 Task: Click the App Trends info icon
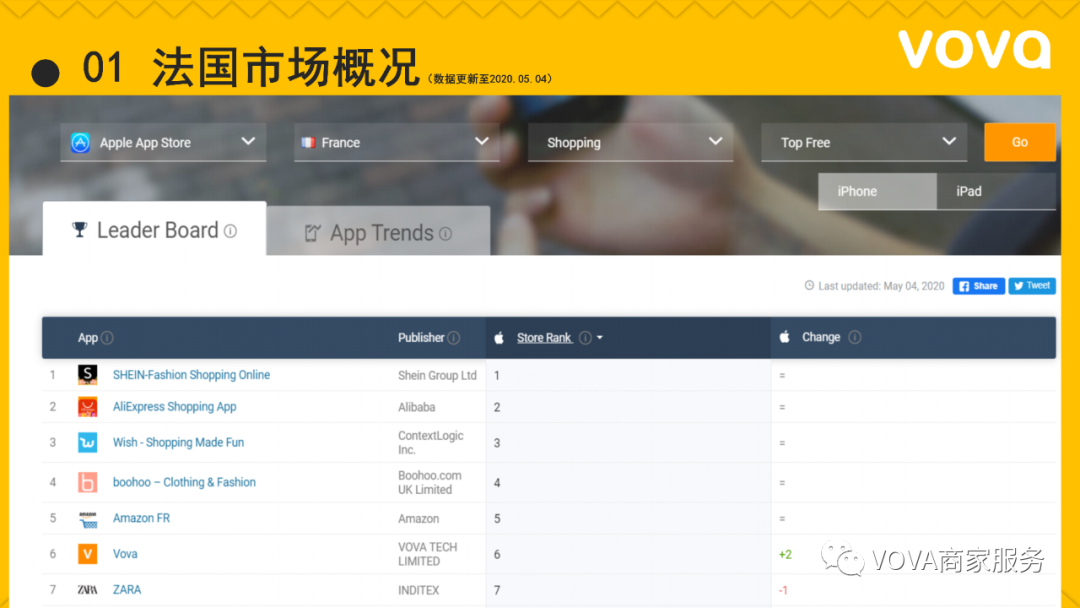coord(446,234)
